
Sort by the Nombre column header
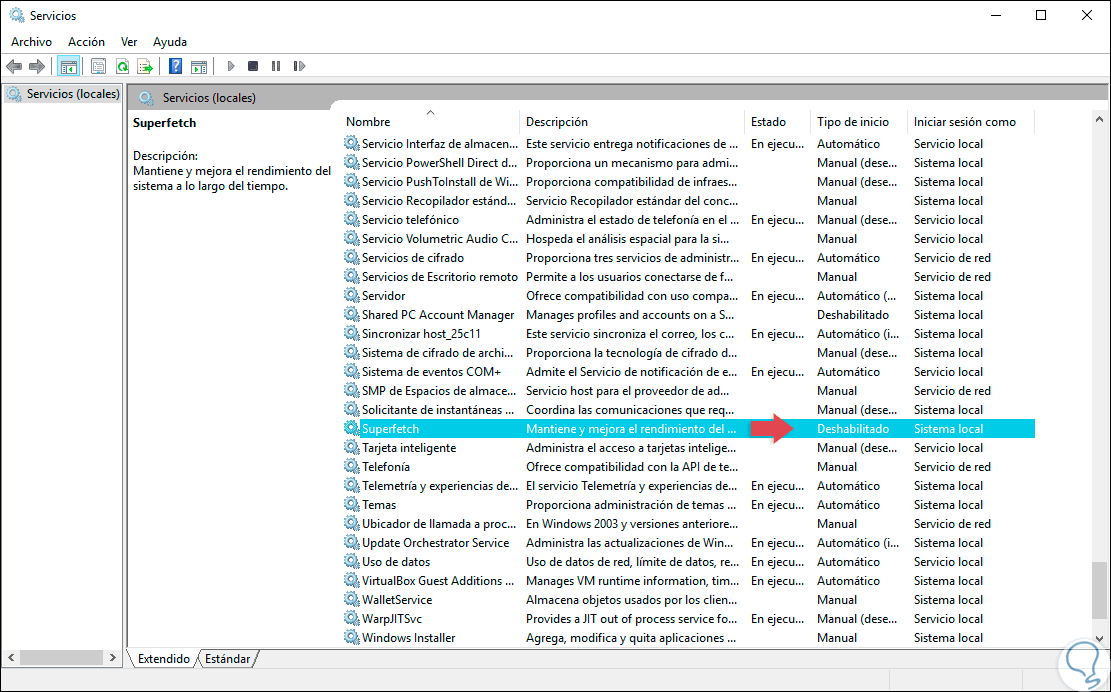click(x=430, y=122)
